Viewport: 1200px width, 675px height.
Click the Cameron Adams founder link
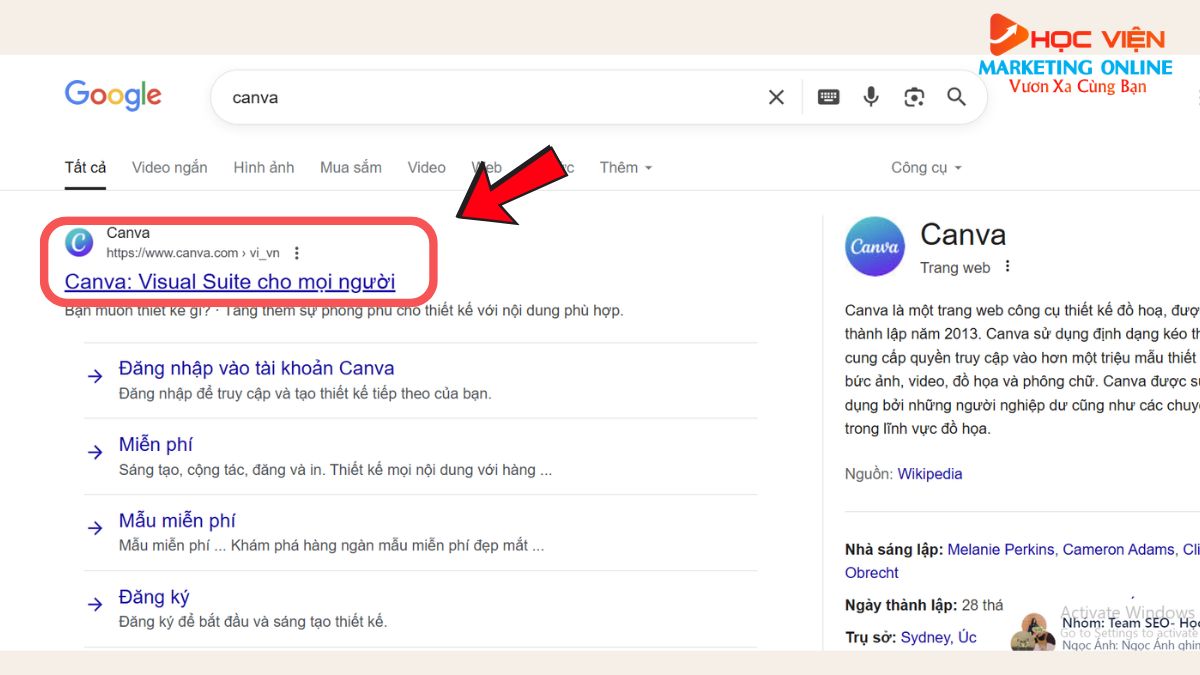coord(1120,549)
